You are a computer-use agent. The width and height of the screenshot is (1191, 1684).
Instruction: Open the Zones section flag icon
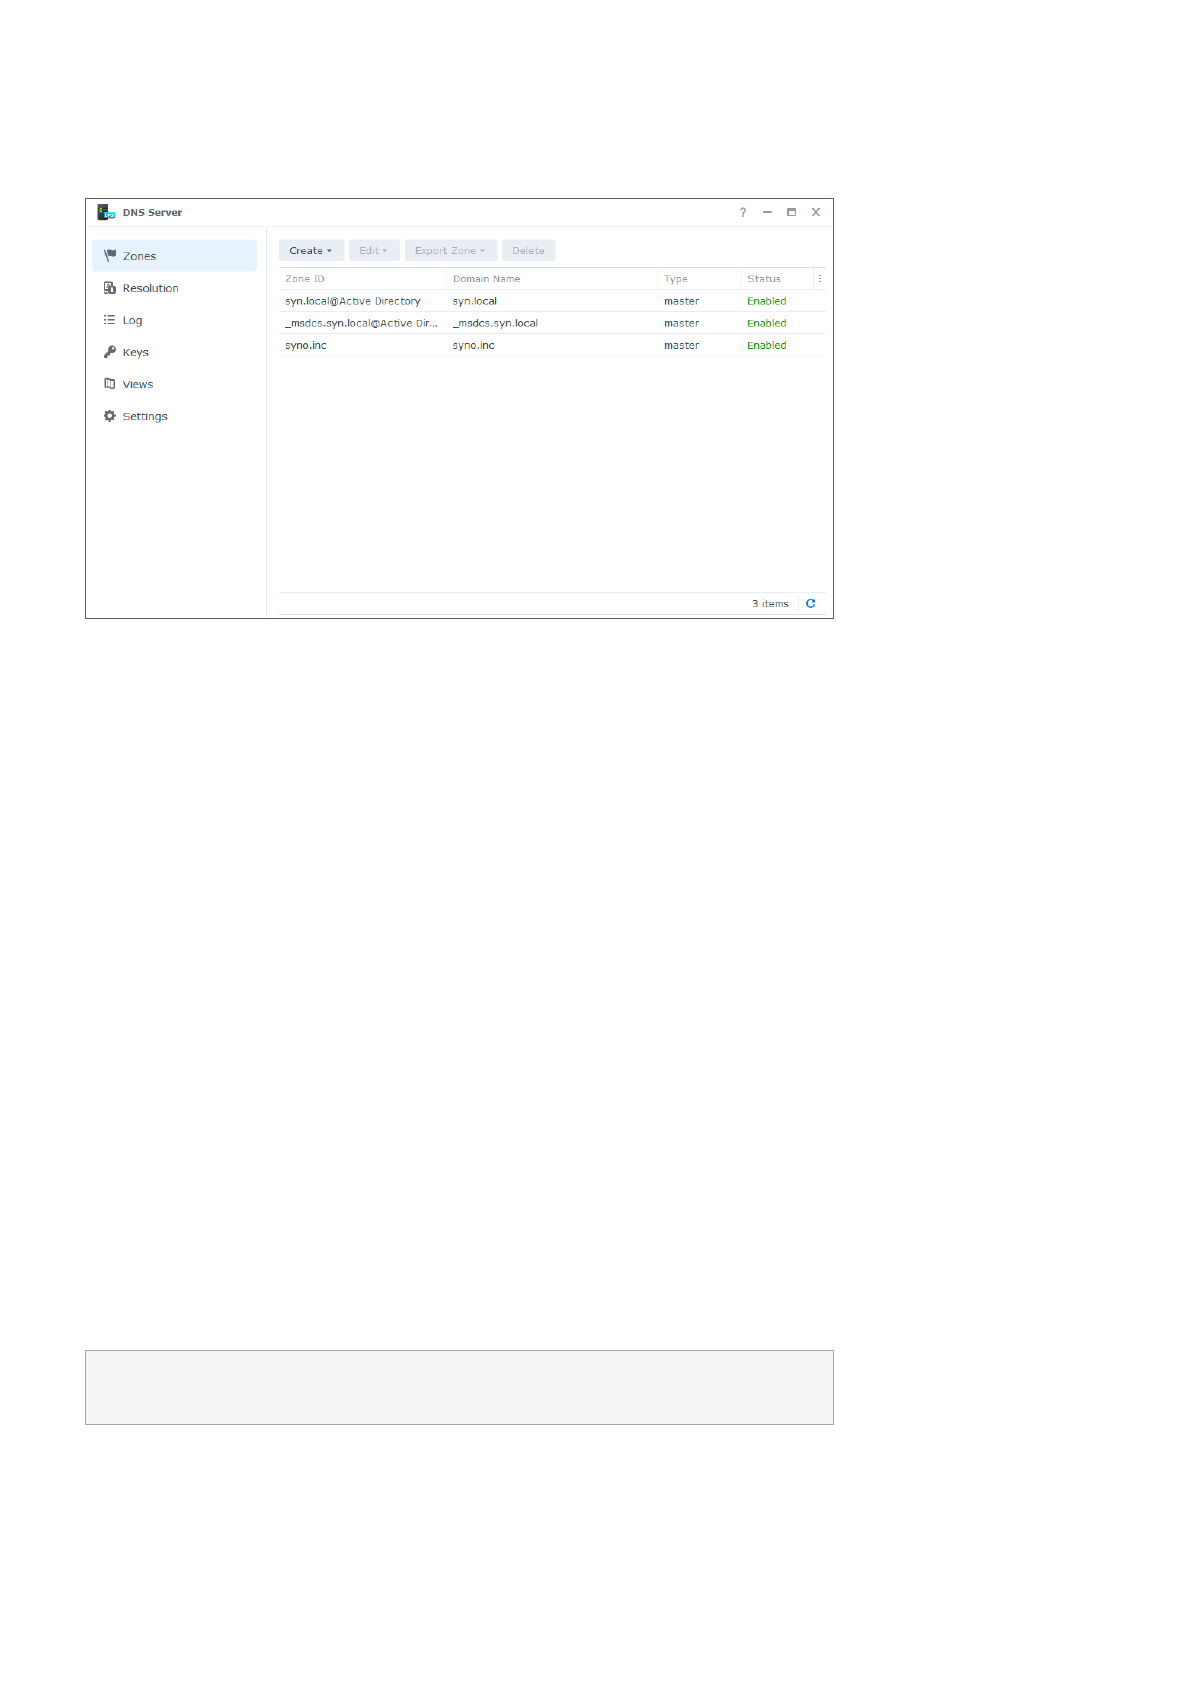110,256
